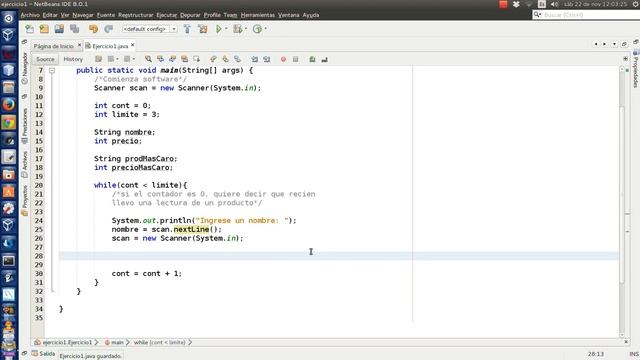Clean and build the project icon

pos(202,29)
